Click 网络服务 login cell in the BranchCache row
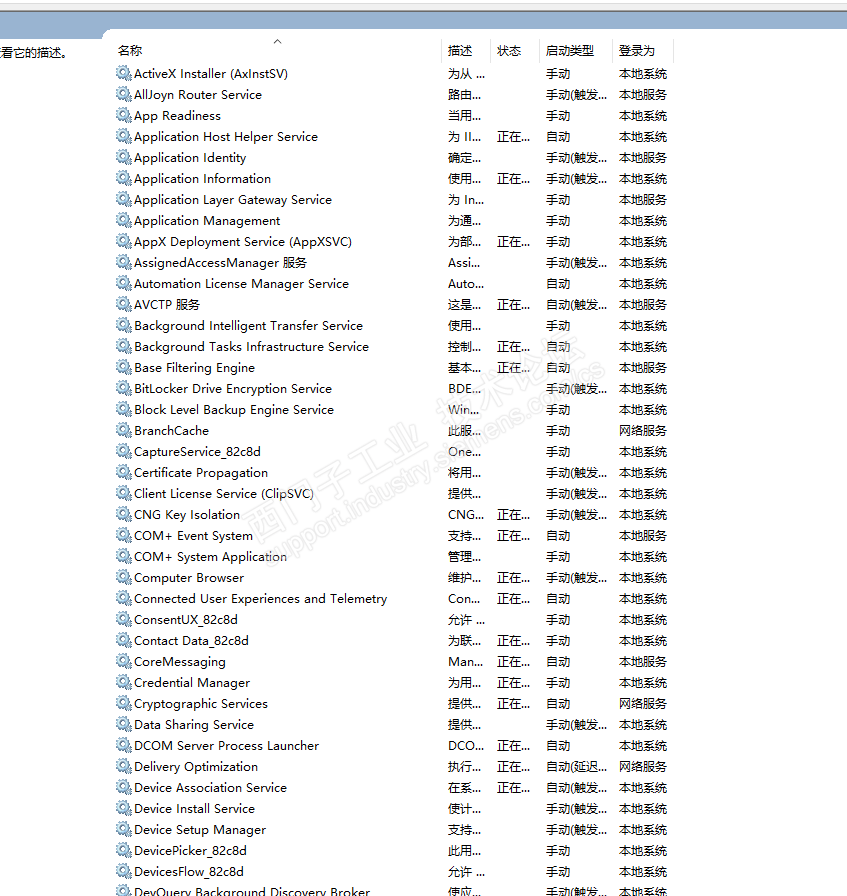This screenshot has width=847, height=896. point(643,430)
